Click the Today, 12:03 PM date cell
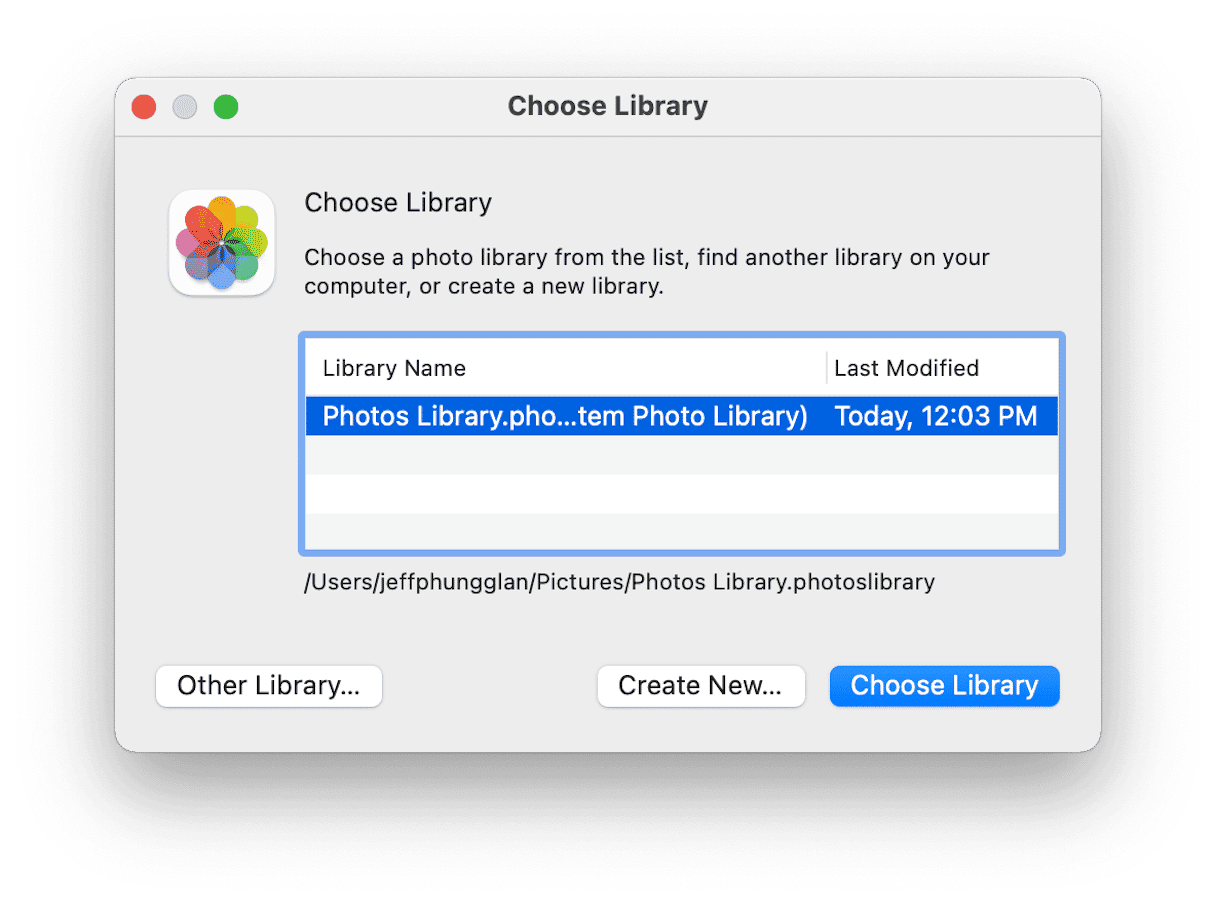The height and width of the screenshot is (904, 1216). (x=935, y=416)
